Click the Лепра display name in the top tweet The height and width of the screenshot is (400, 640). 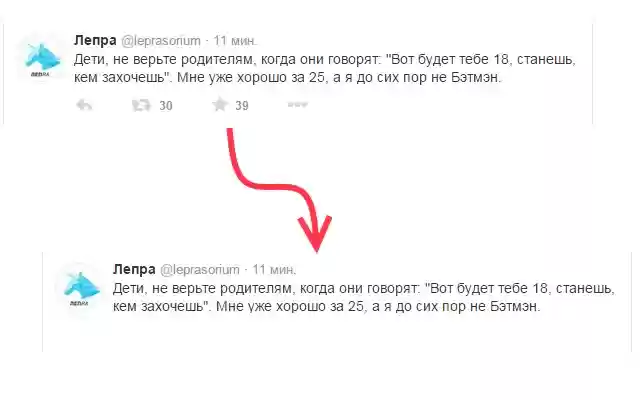coord(95,40)
